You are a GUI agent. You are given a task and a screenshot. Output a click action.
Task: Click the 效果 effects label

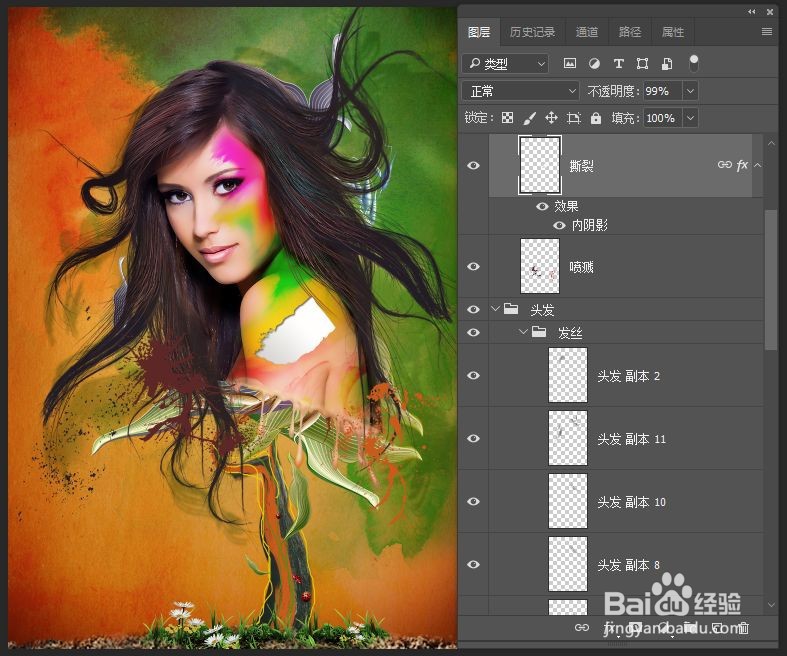(x=566, y=206)
